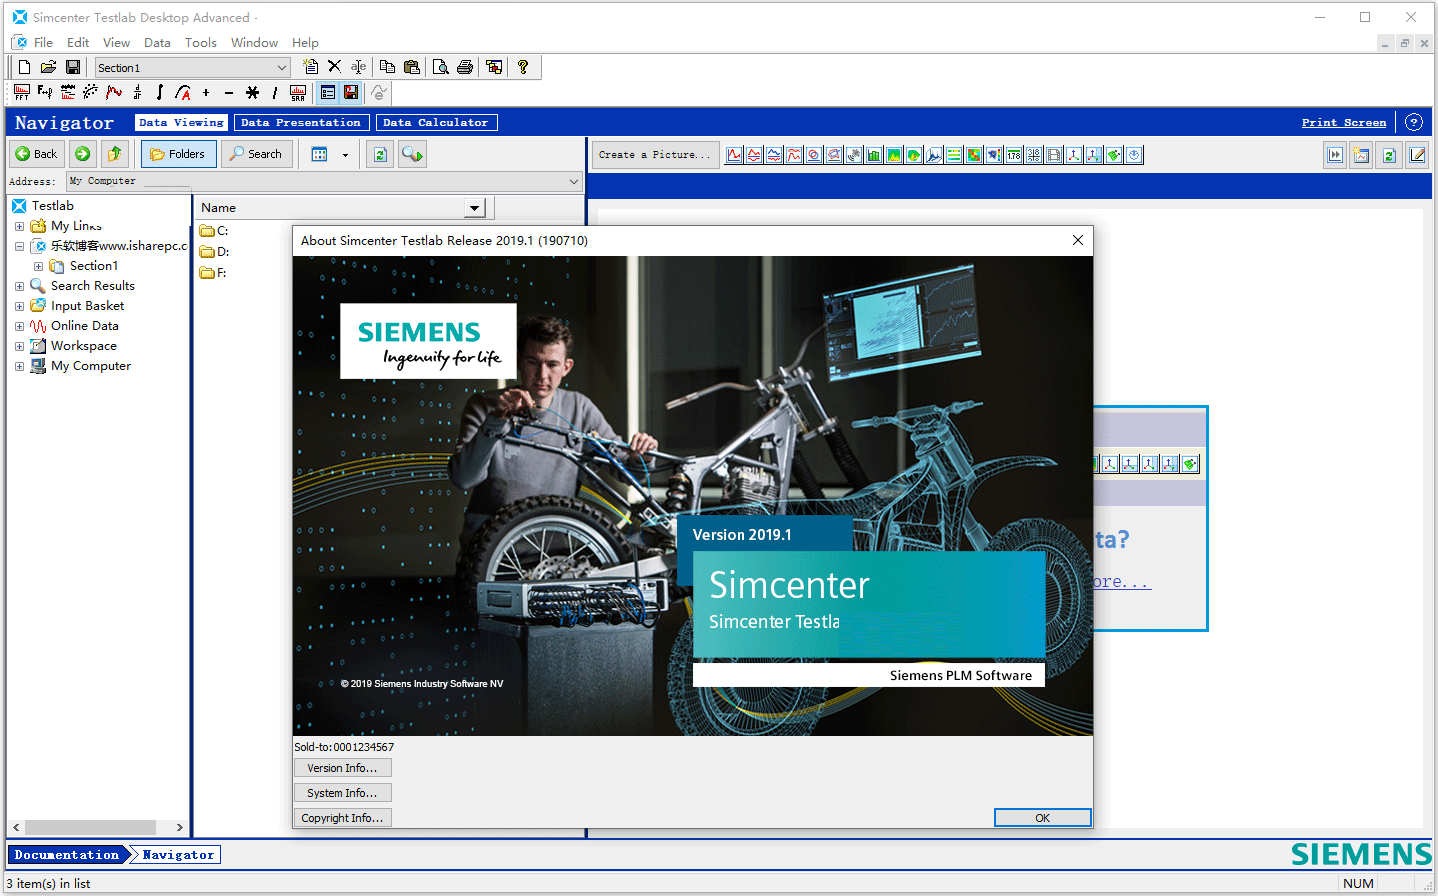Click the fast-forward arrows icon at right
This screenshot has width=1438, height=896.
(x=1335, y=155)
